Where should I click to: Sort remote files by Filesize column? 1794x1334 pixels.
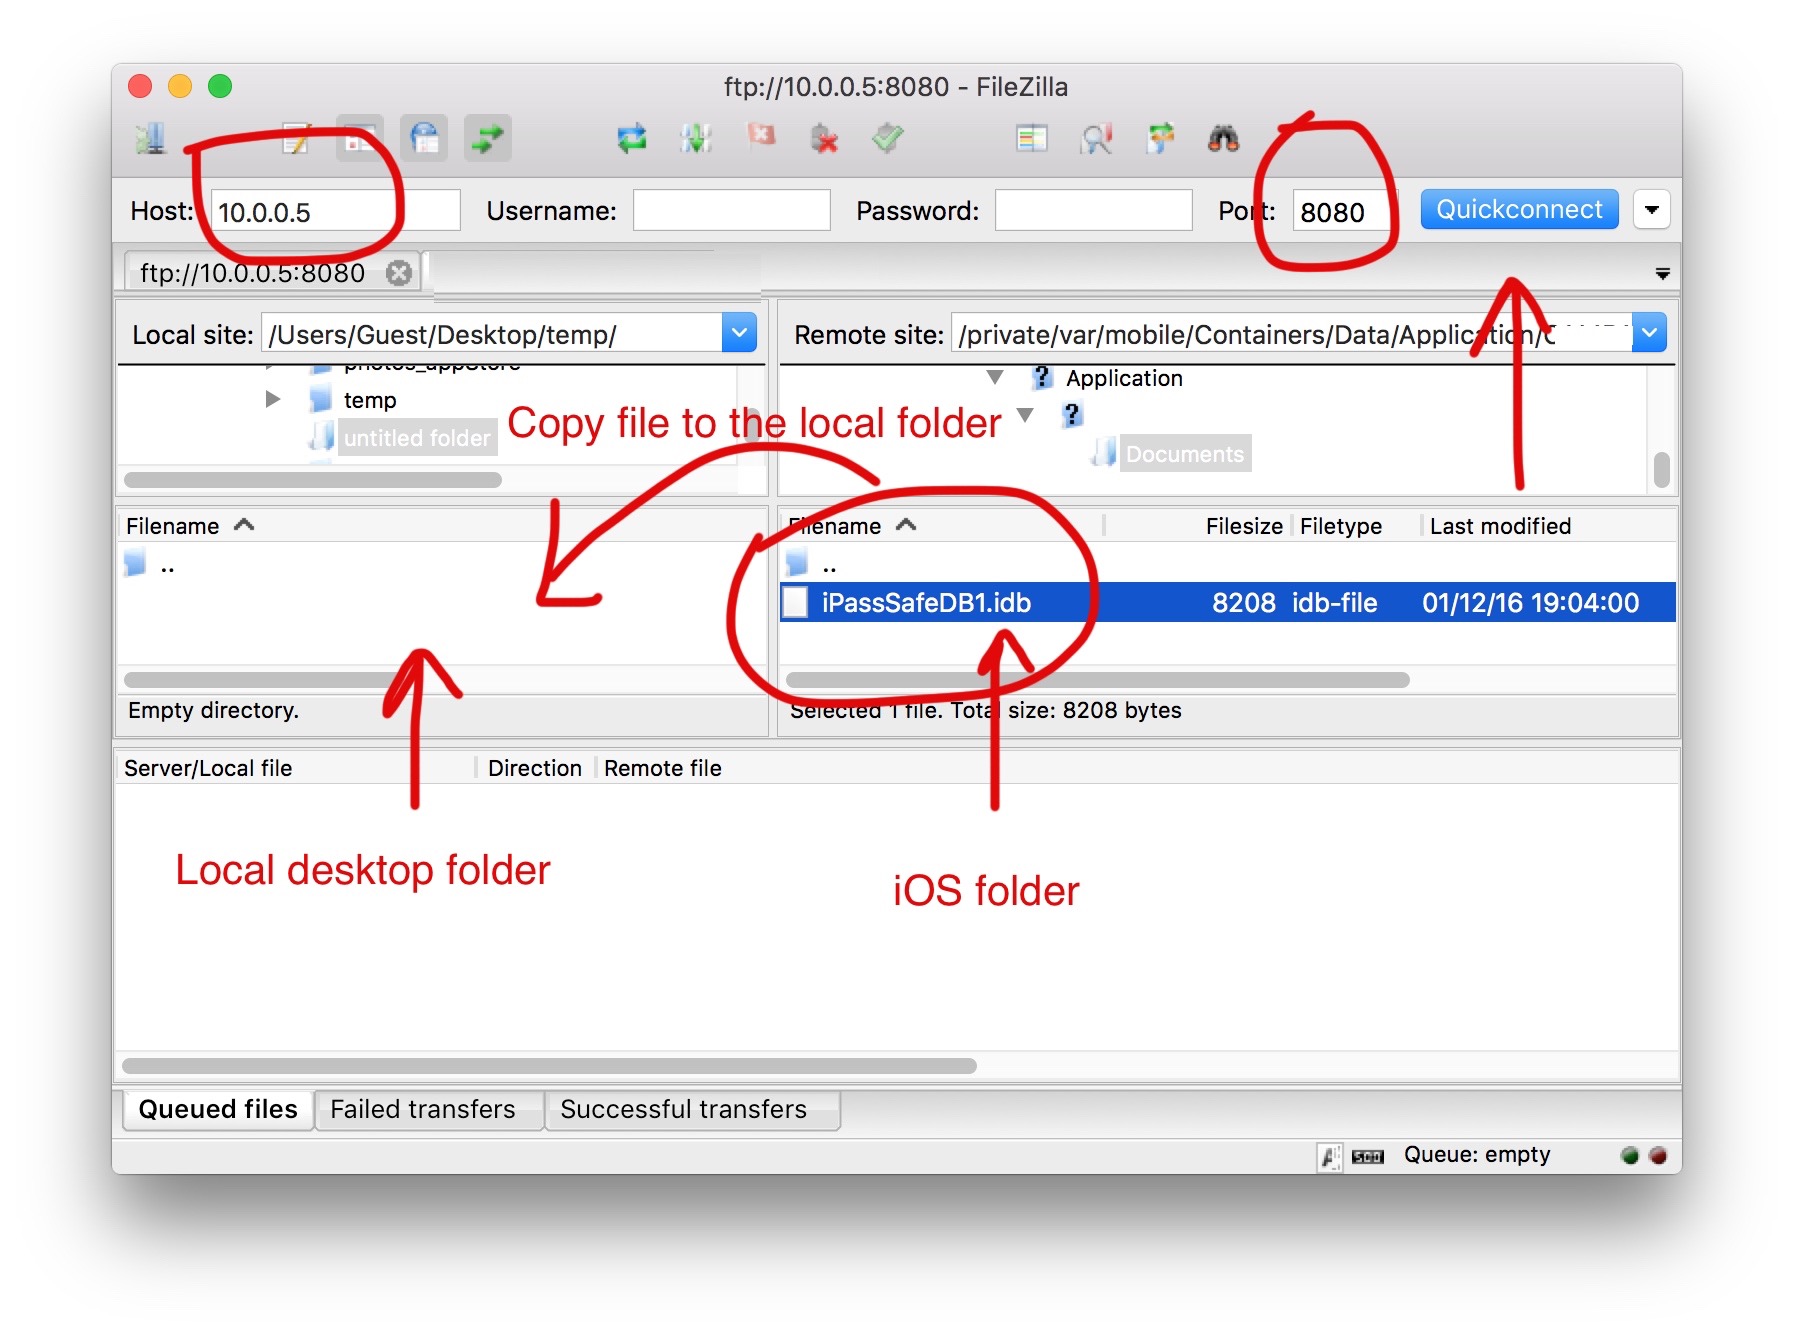[1198, 526]
